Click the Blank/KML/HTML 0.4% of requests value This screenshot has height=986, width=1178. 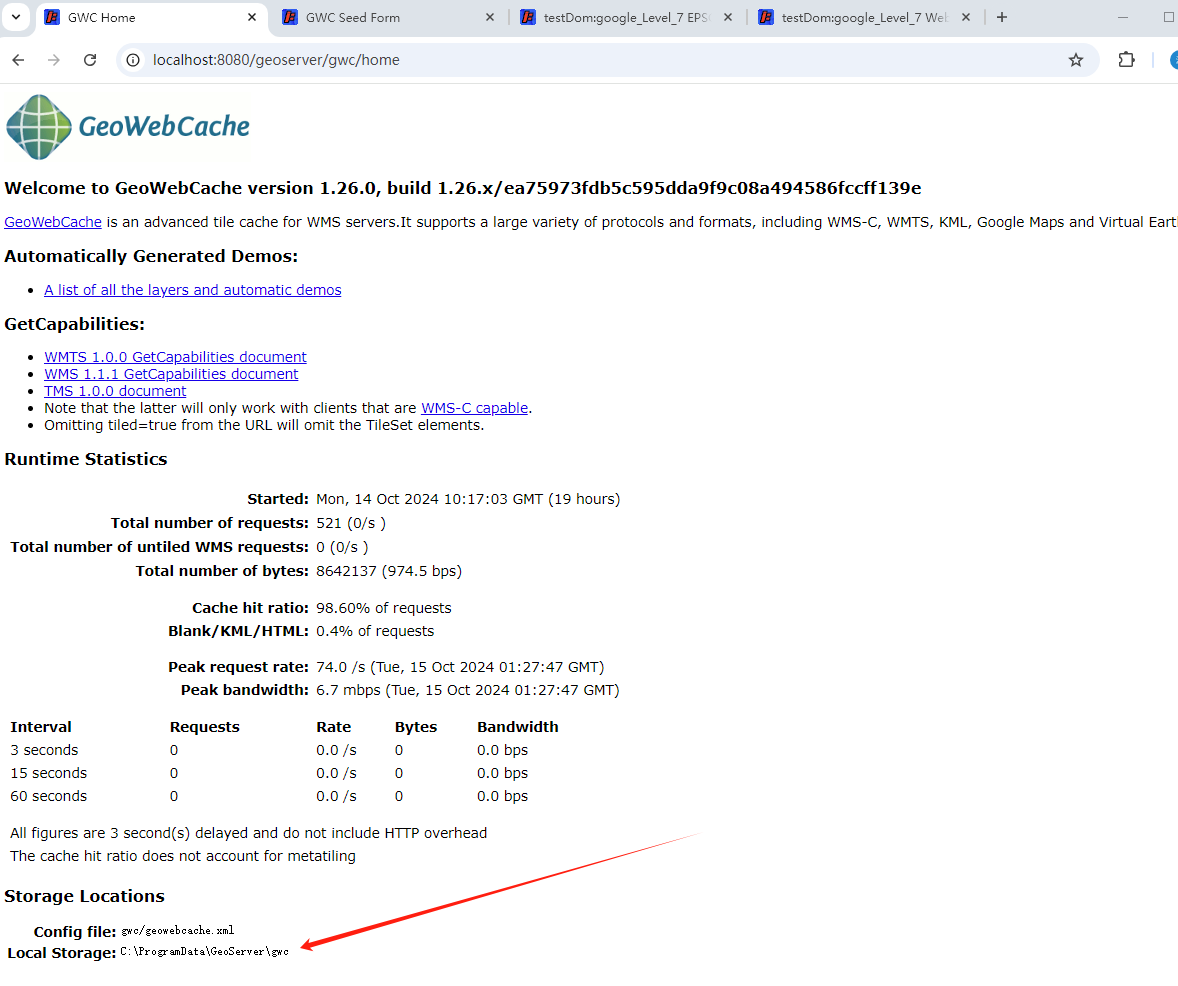tap(375, 631)
